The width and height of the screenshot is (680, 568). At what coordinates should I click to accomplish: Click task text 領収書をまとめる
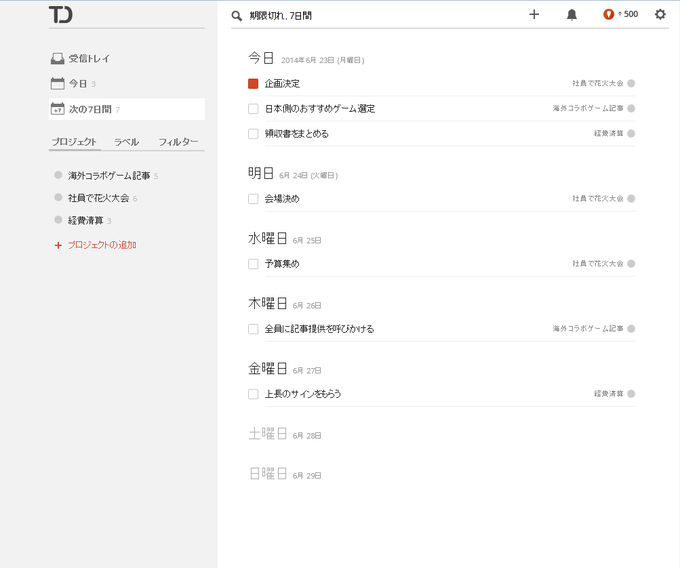(297, 134)
